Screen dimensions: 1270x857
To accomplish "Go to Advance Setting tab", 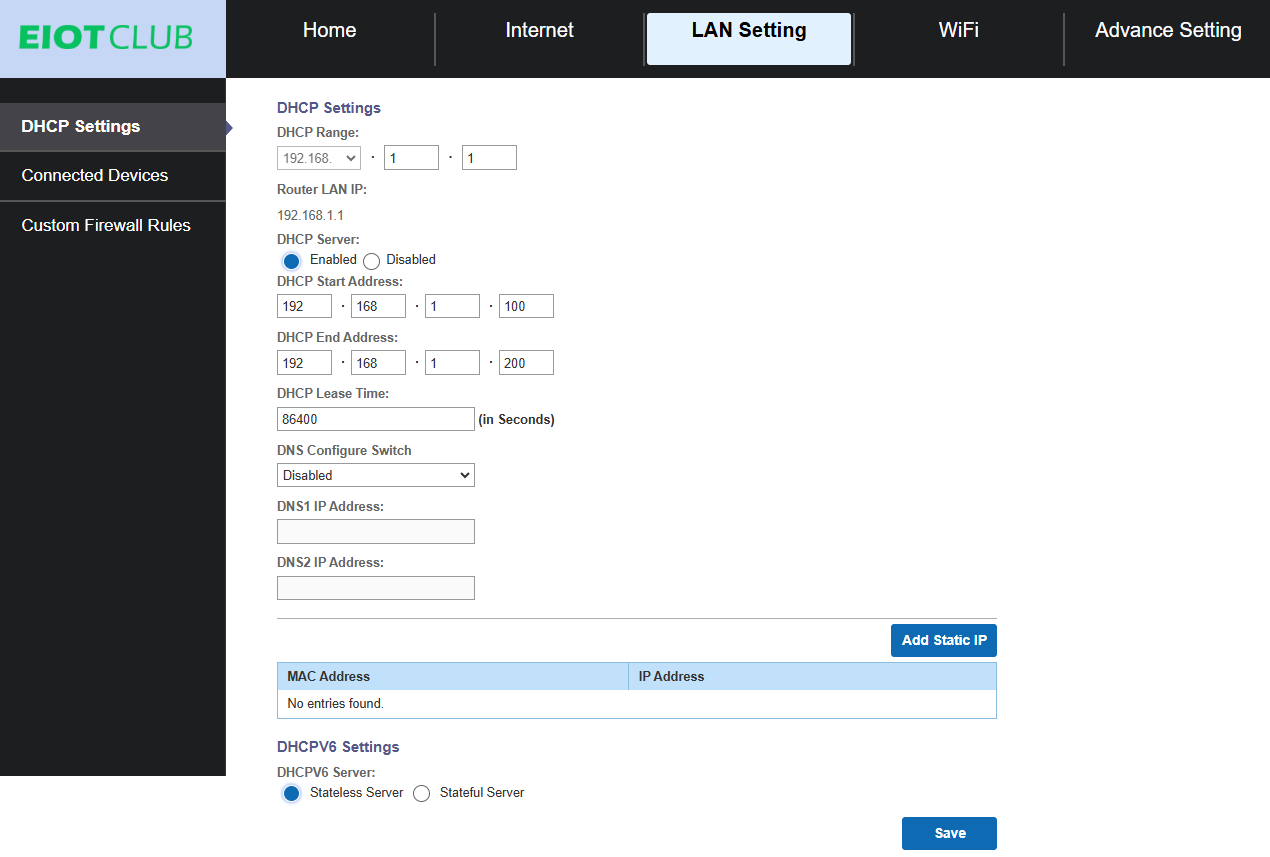I will (1167, 31).
